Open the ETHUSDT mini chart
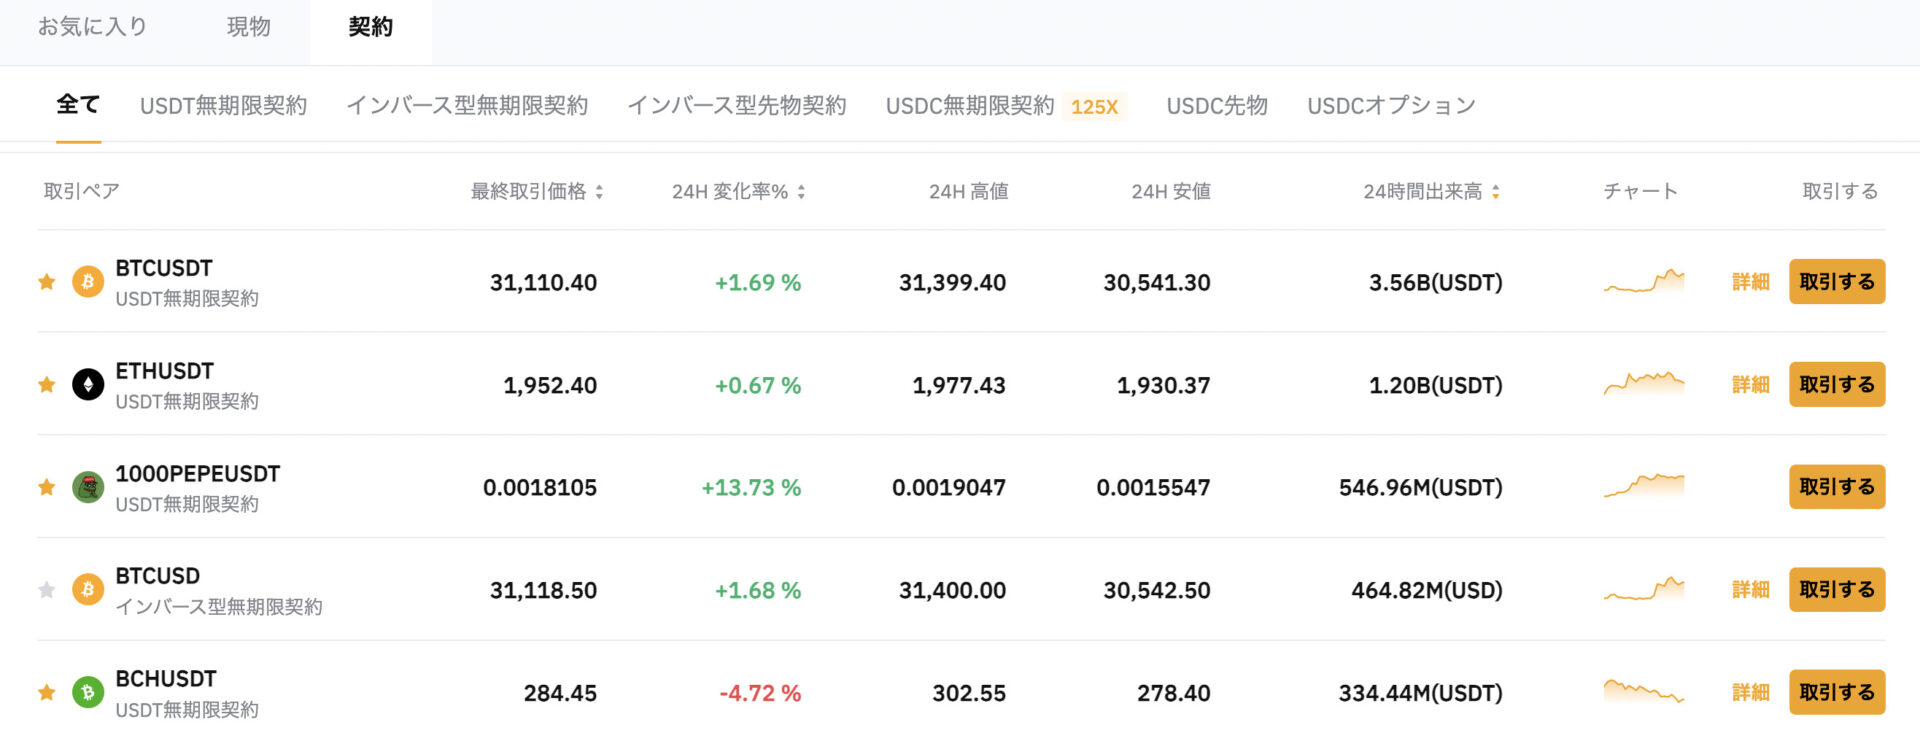Screen dimensions: 1920x741 coord(1644,383)
